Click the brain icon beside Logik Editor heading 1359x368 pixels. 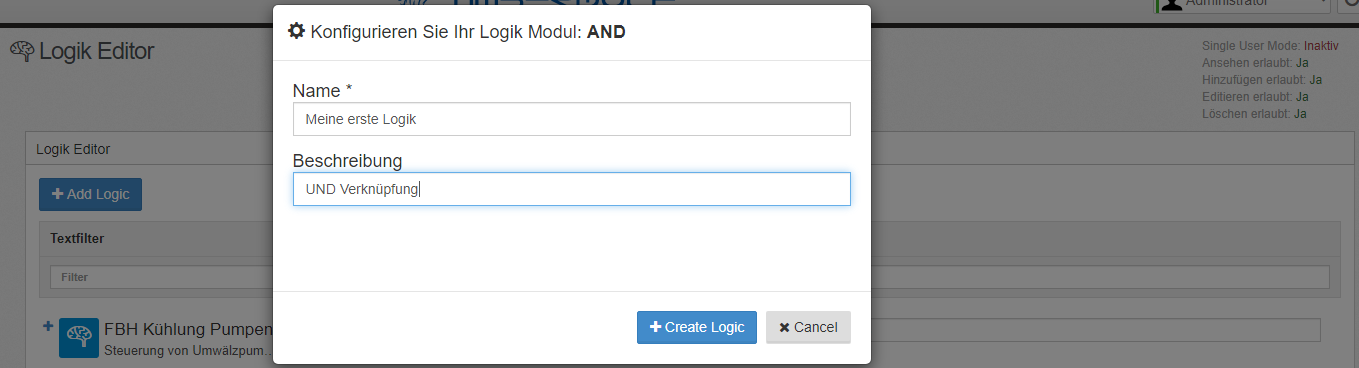point(22,51)
